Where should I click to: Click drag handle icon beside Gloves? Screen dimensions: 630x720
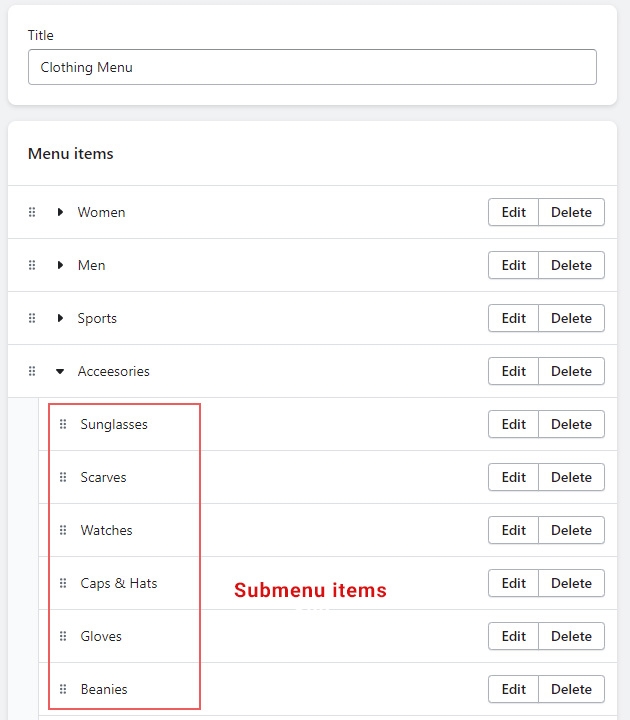(x=63, y=636)
